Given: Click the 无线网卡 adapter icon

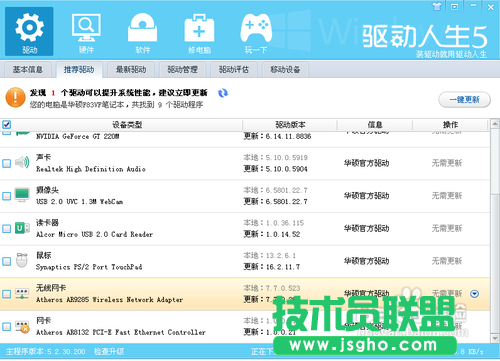Looking at the screenshot, I should tap(22, 293).
